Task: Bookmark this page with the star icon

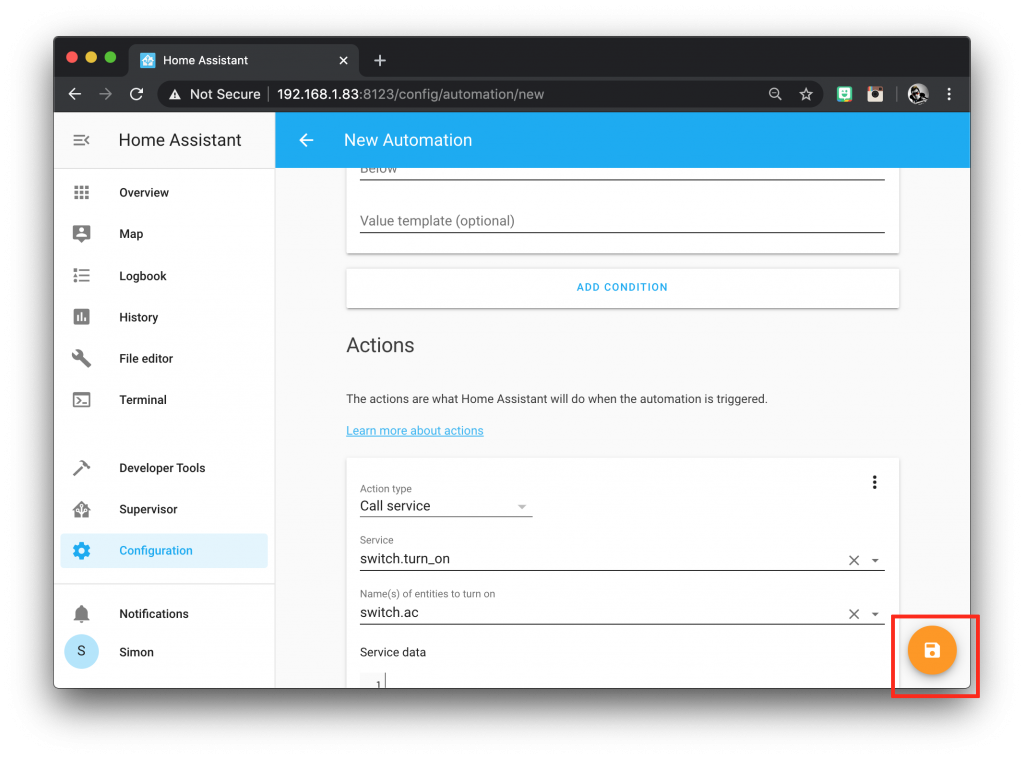Action: (x=806, y=94)
